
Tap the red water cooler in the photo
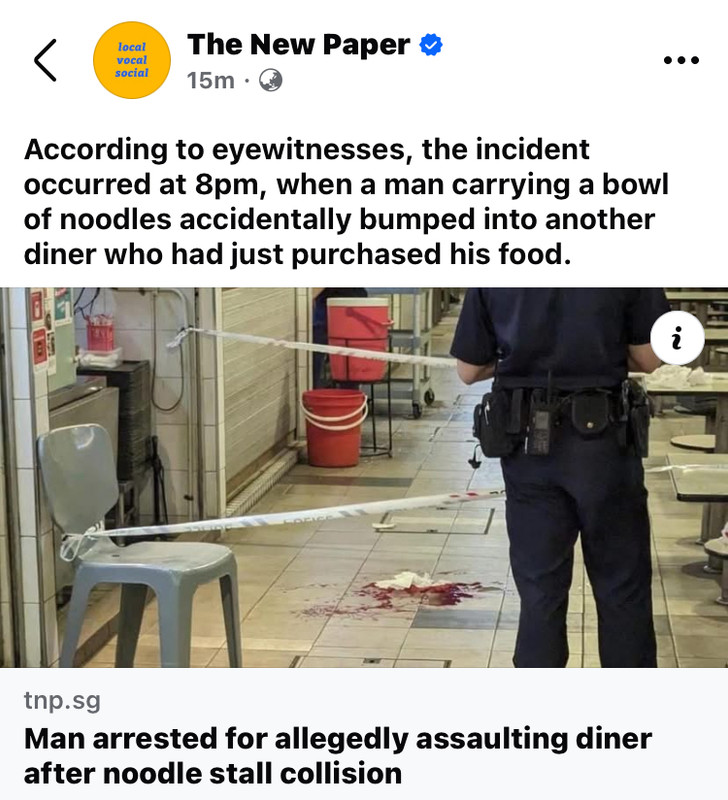(358, 339)
